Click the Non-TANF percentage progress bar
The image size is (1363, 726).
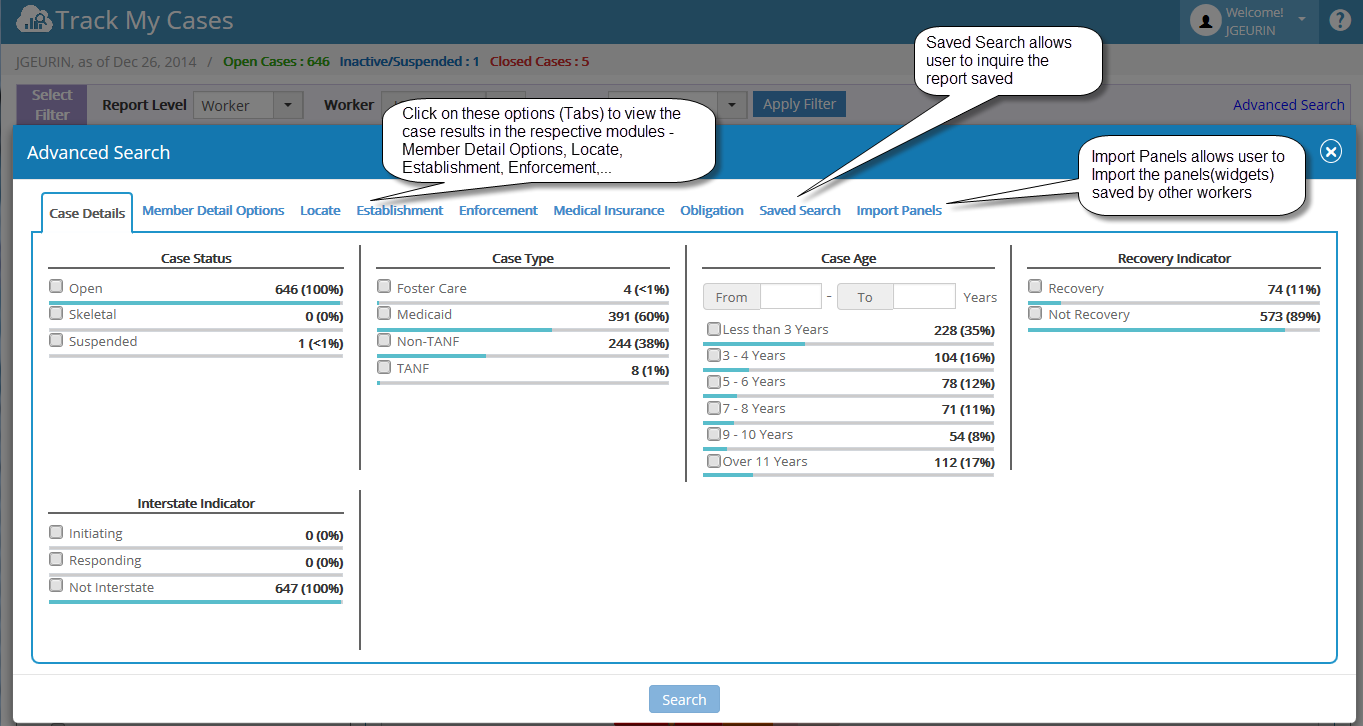(523, 356)
